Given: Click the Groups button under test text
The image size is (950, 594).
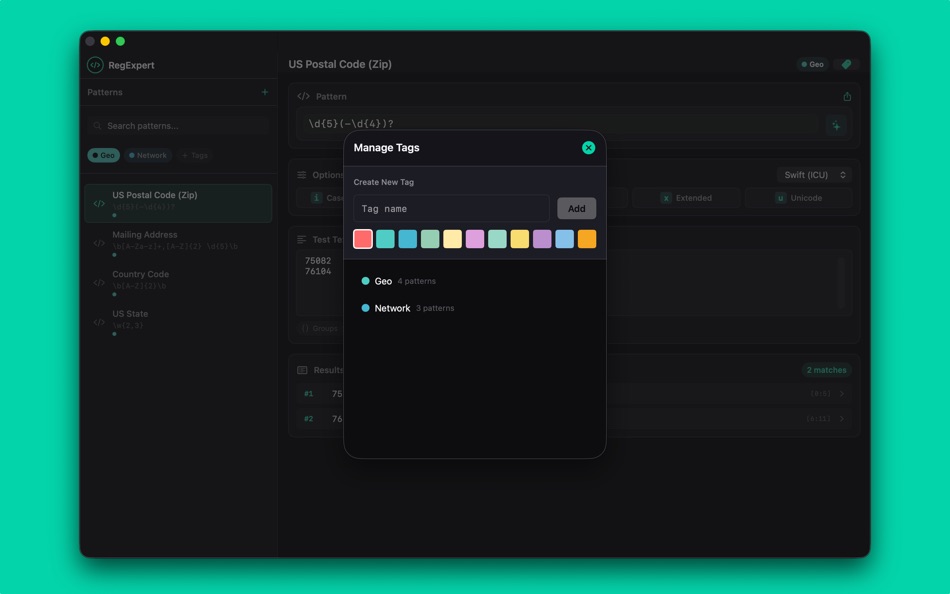Looking at the screenshot, I should click(319, 329).
